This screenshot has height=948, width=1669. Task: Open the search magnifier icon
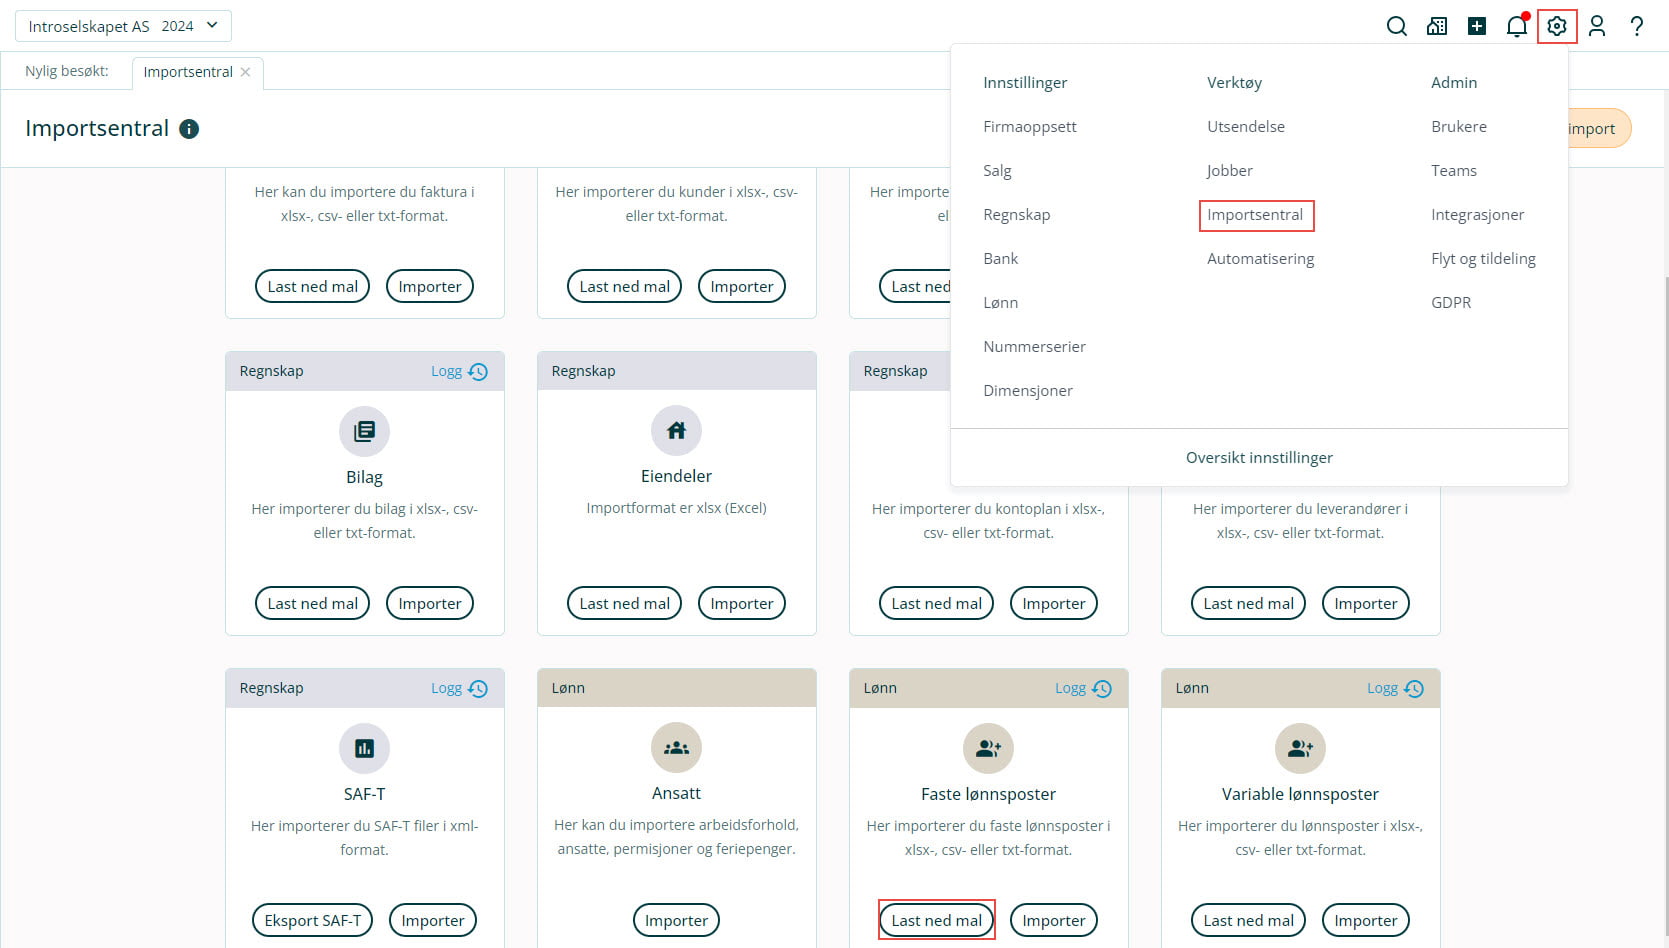(1397, 27)
